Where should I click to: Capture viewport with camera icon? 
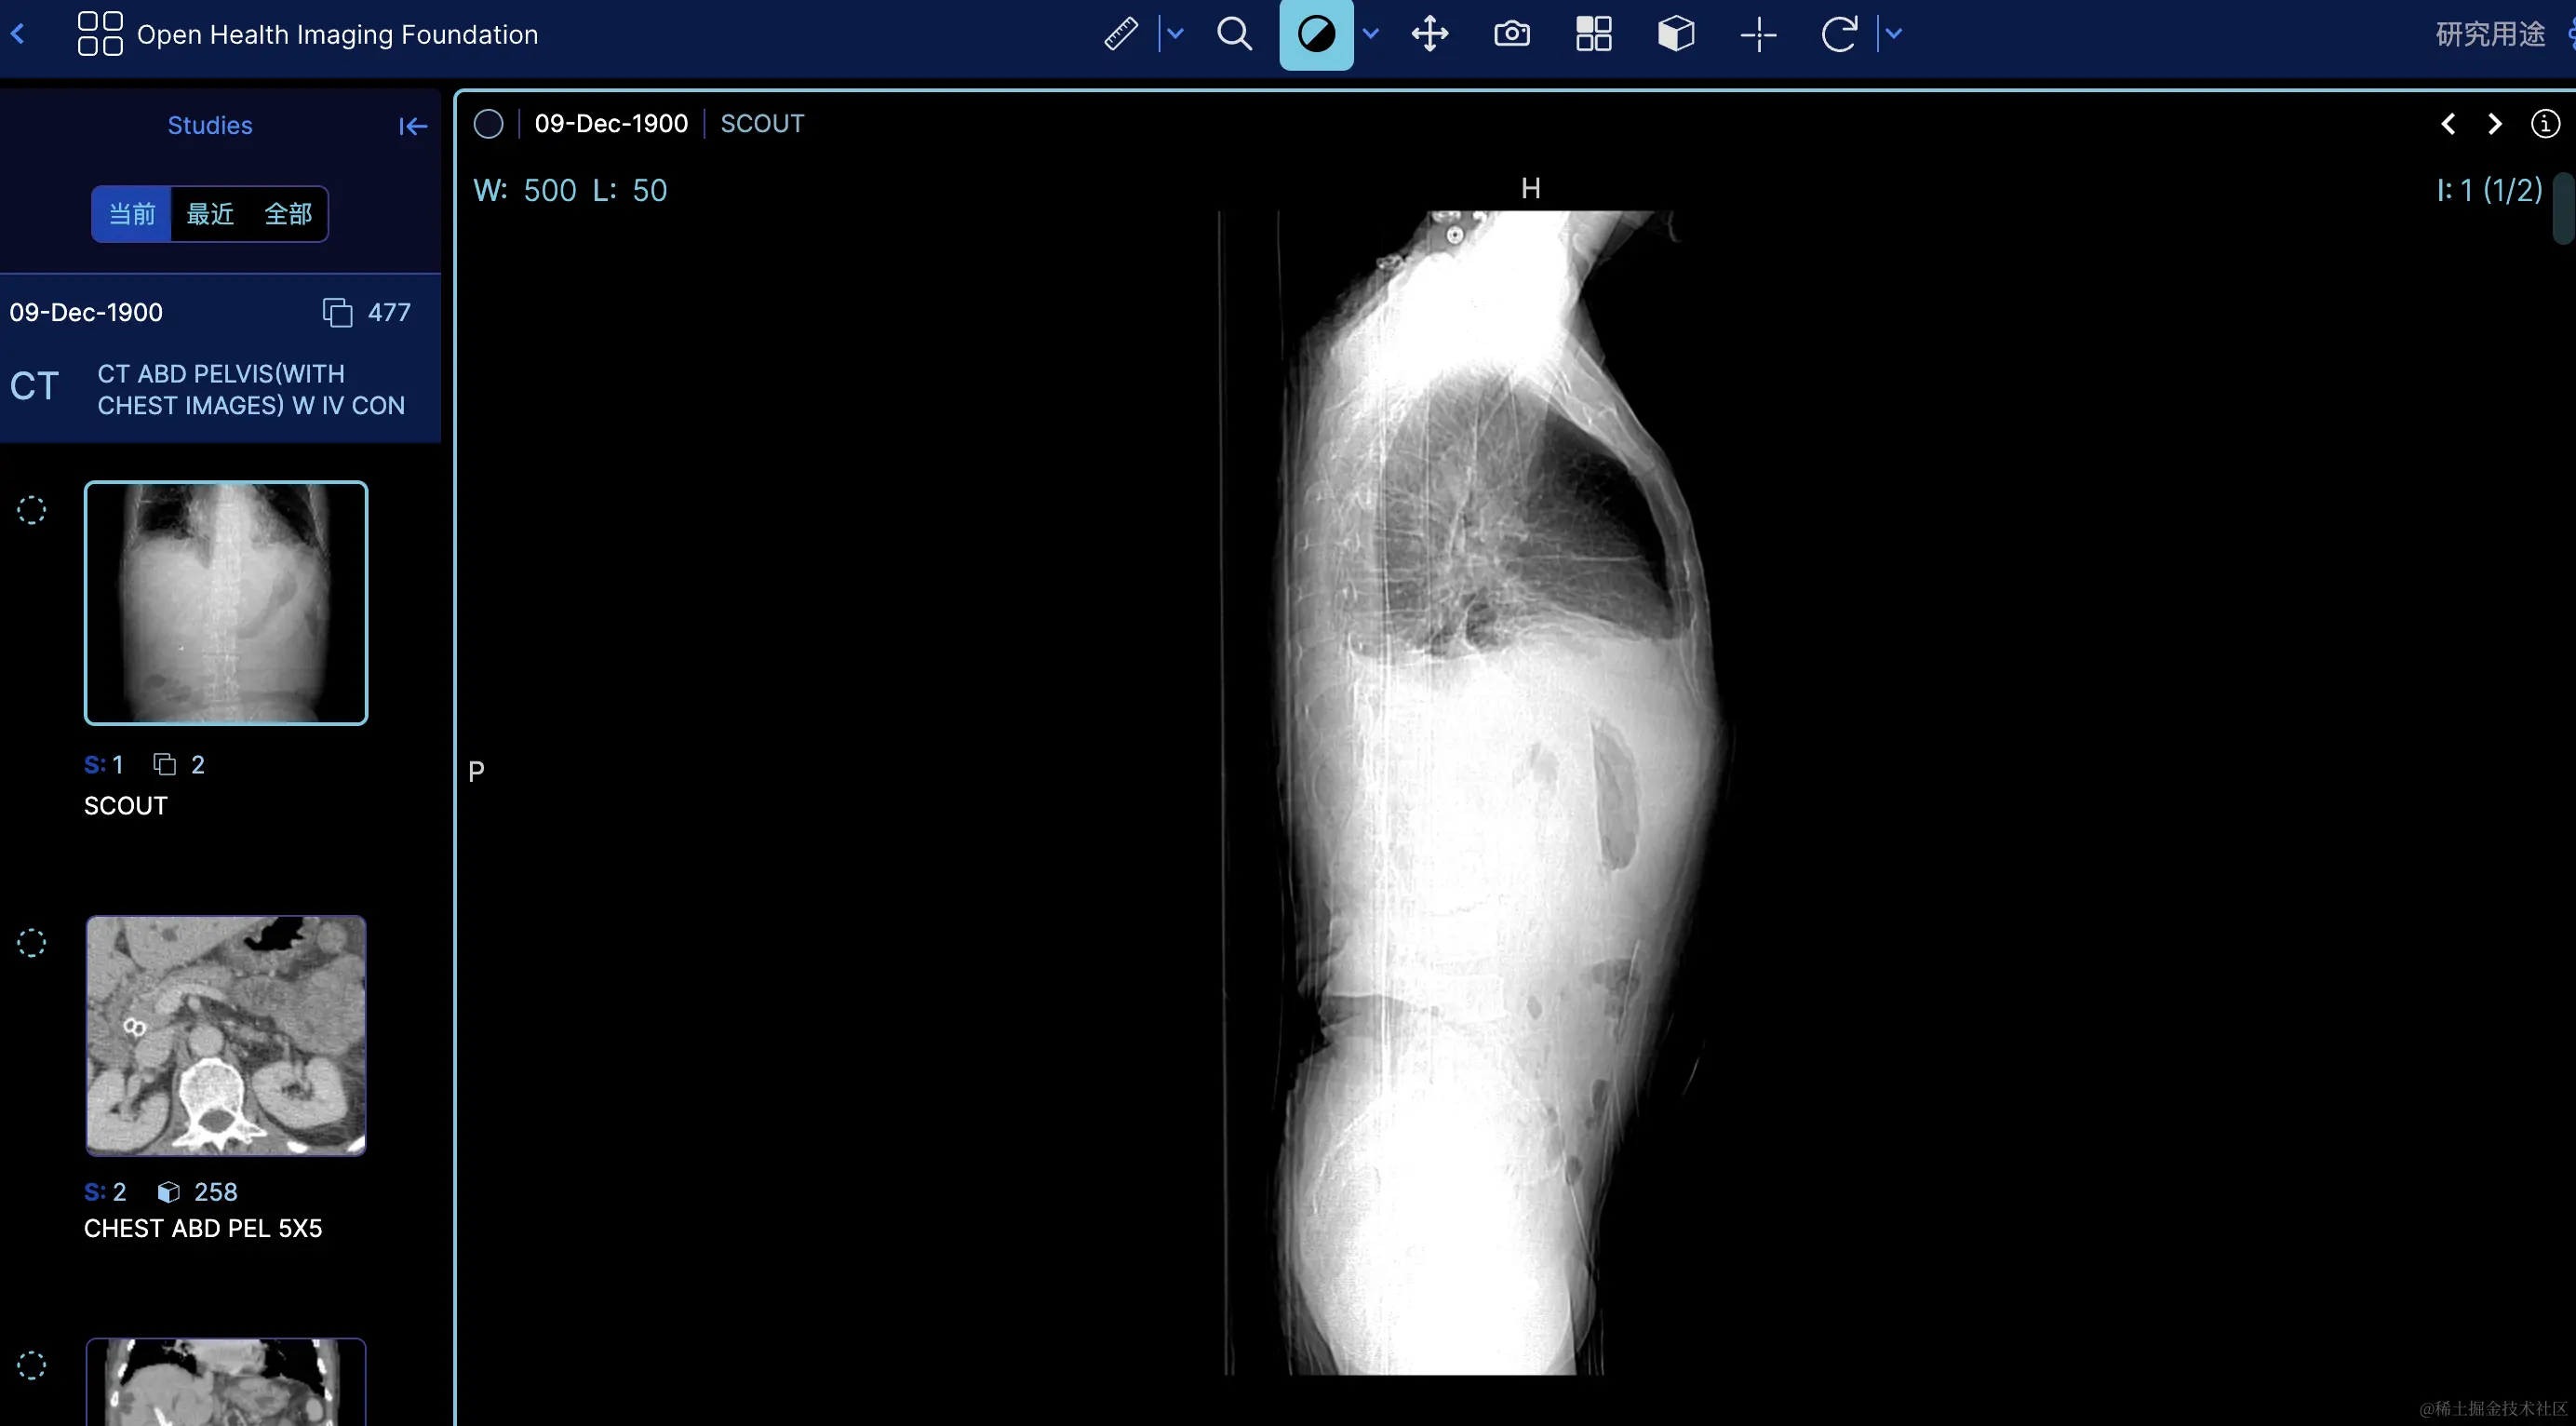click(1511, 34)
